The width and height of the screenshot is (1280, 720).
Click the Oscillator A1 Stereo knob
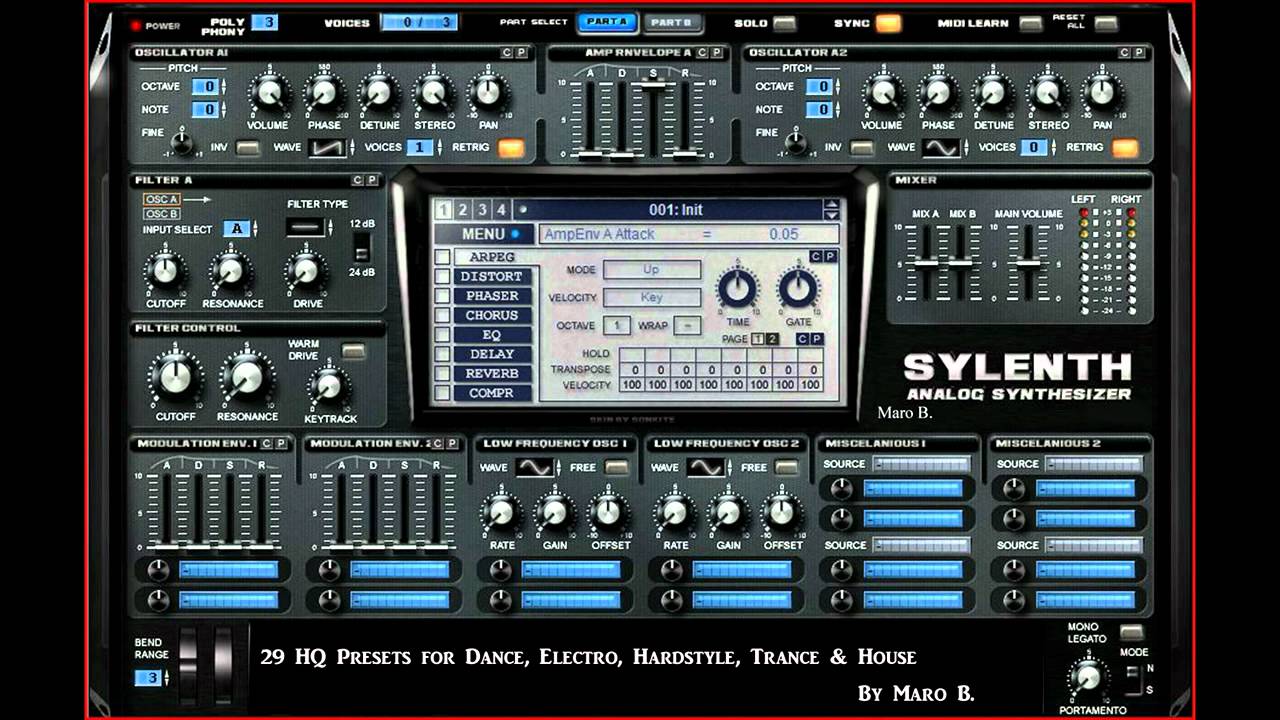[433, 93]
